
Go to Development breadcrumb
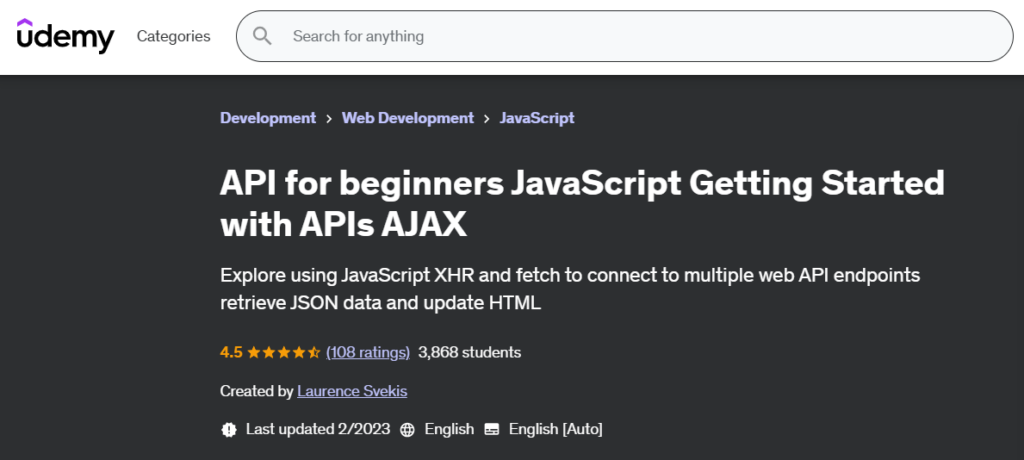(268, 118)
